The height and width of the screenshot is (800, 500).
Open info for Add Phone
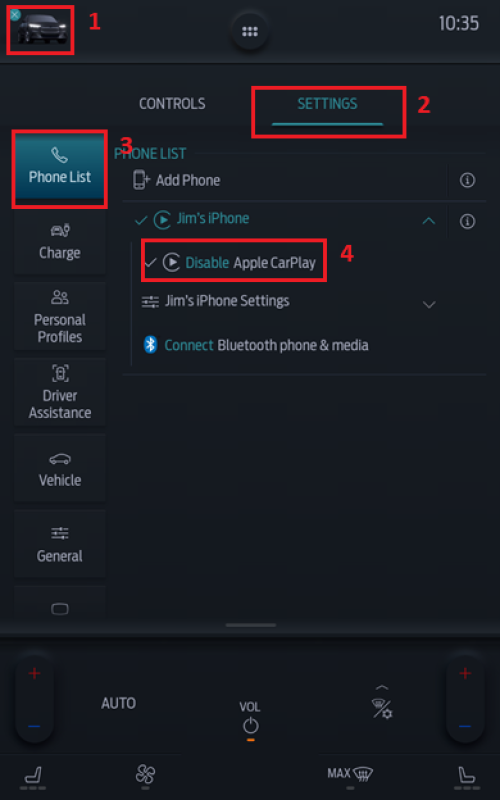tap(467, 180)
